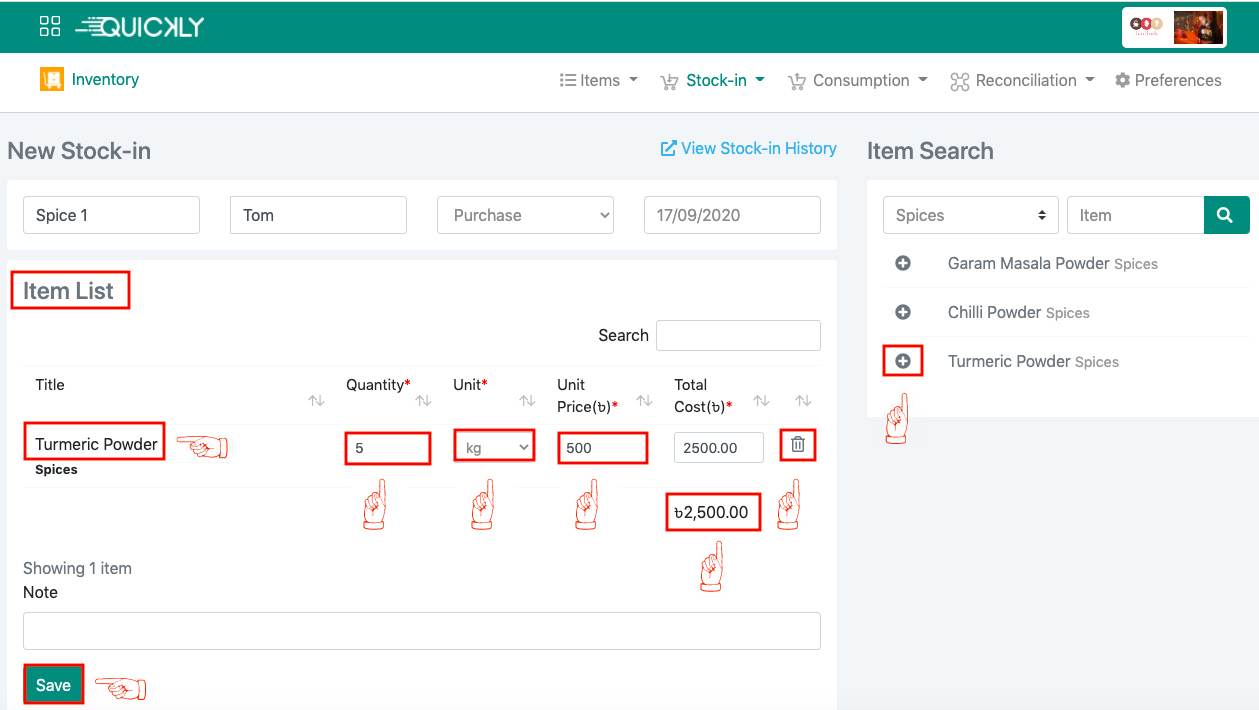This screenshot has height=710, width=1259.
Task: Add Garam Masala Powder with plus icon
Action: [x=902, y=263]
